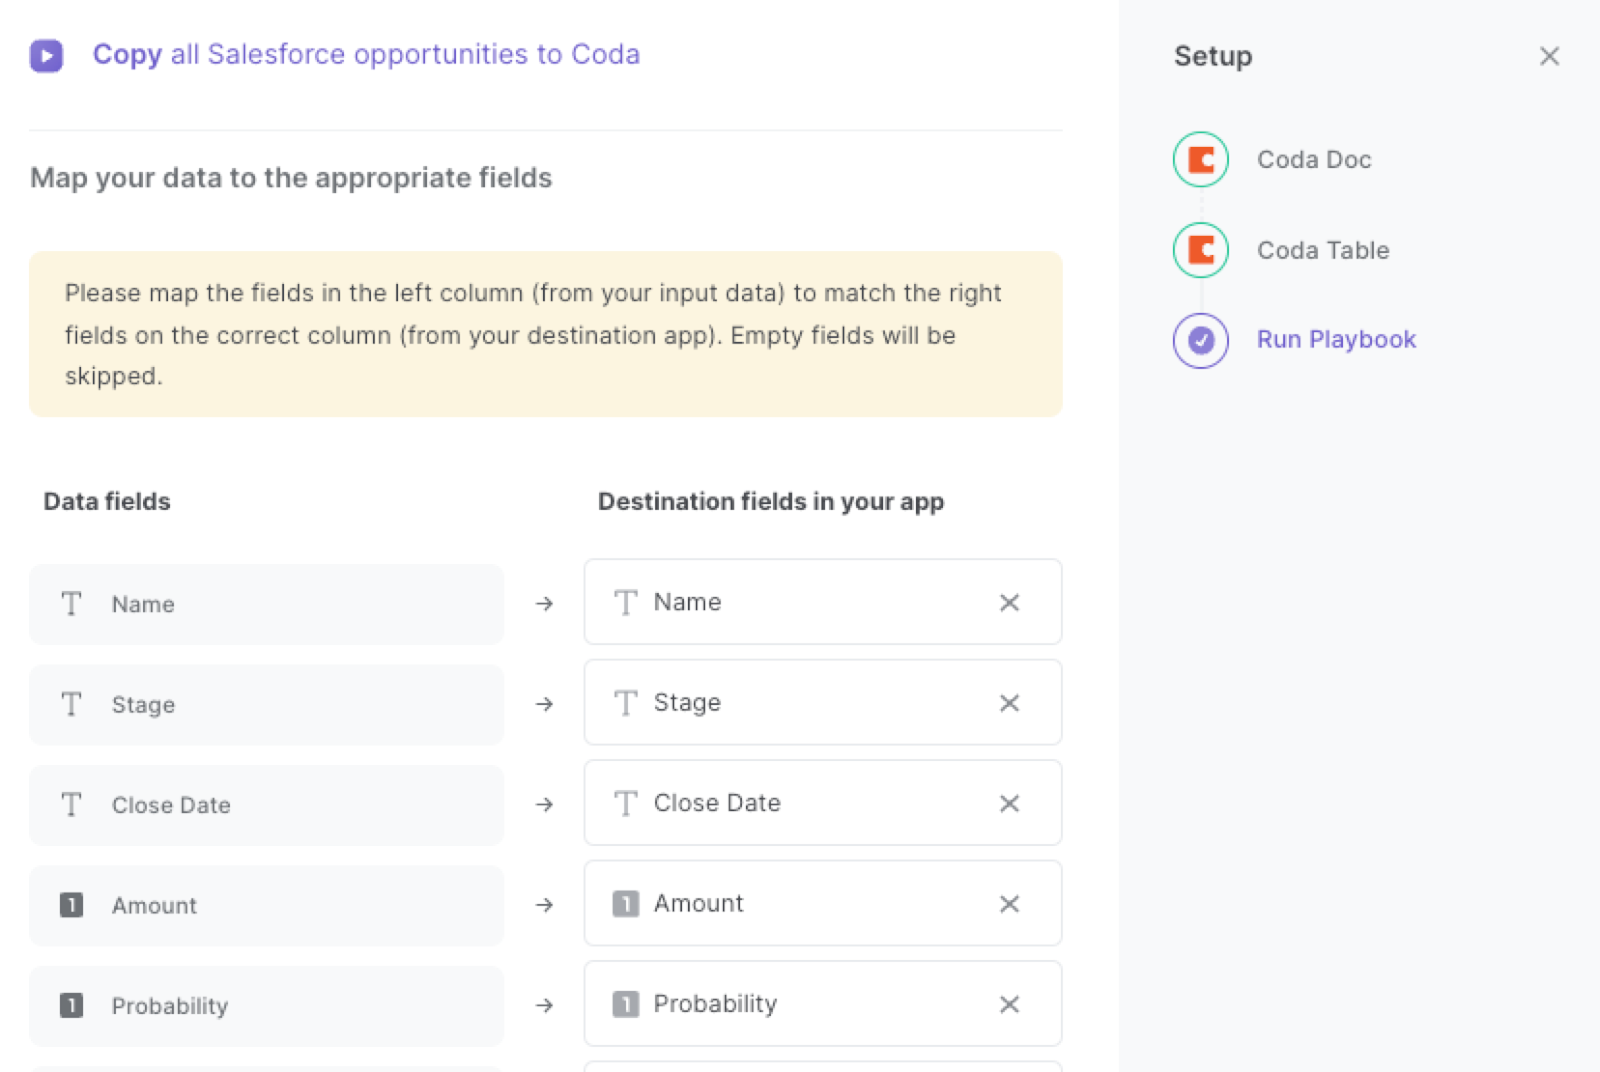The height and width of the screenshot is (1072, 1600).
Task: Click the Map your data heading
Action: tap(291, 178)
